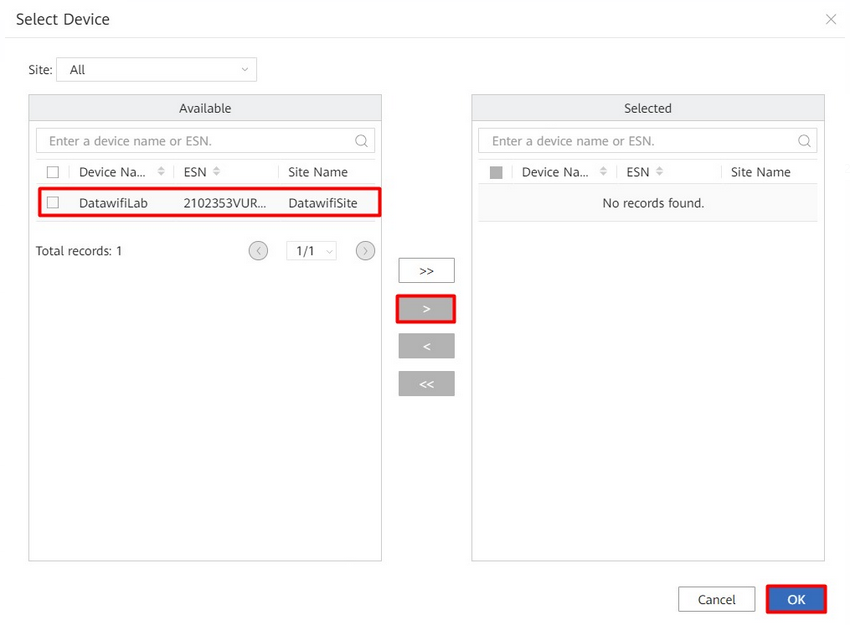
Task: Toggle select-all checkbox in Selected header
Action: [495, 172]
